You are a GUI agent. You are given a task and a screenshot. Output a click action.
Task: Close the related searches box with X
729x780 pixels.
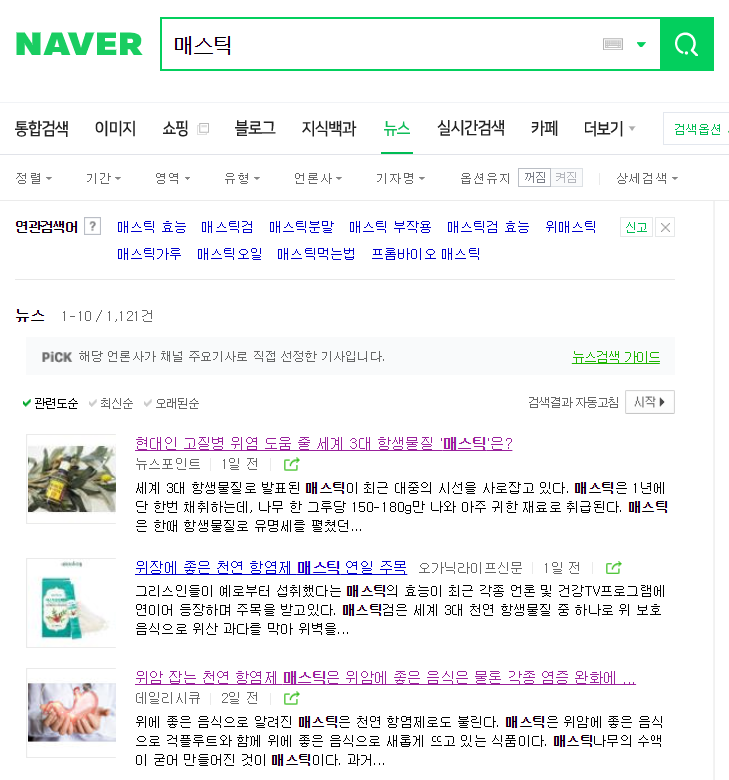coord(665,227)
